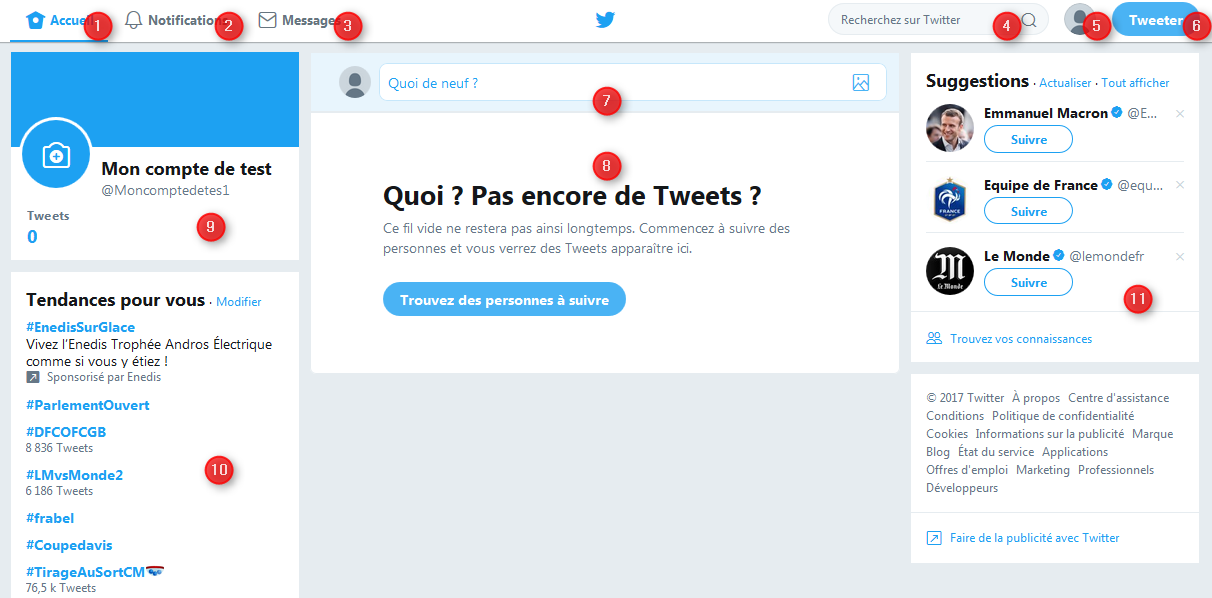
Task: Click the Tweeter button
Action: click(1155, 20)
